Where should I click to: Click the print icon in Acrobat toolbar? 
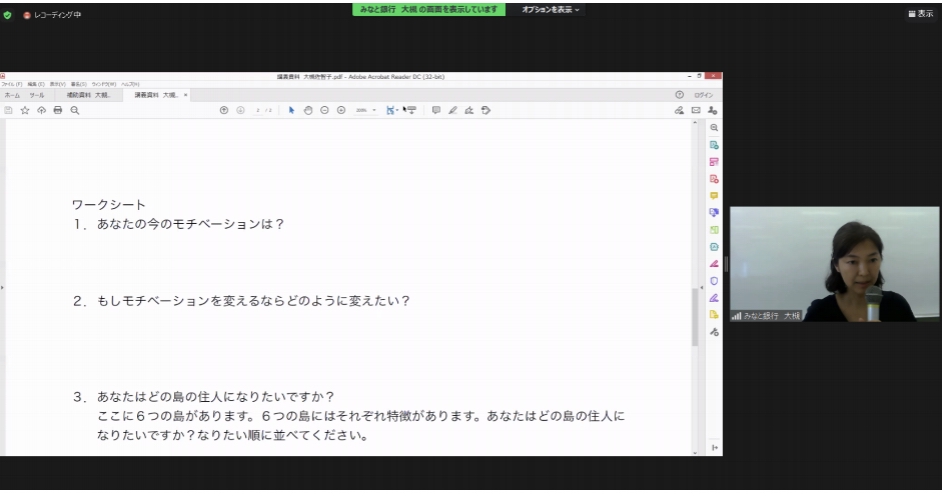point(58,110)
